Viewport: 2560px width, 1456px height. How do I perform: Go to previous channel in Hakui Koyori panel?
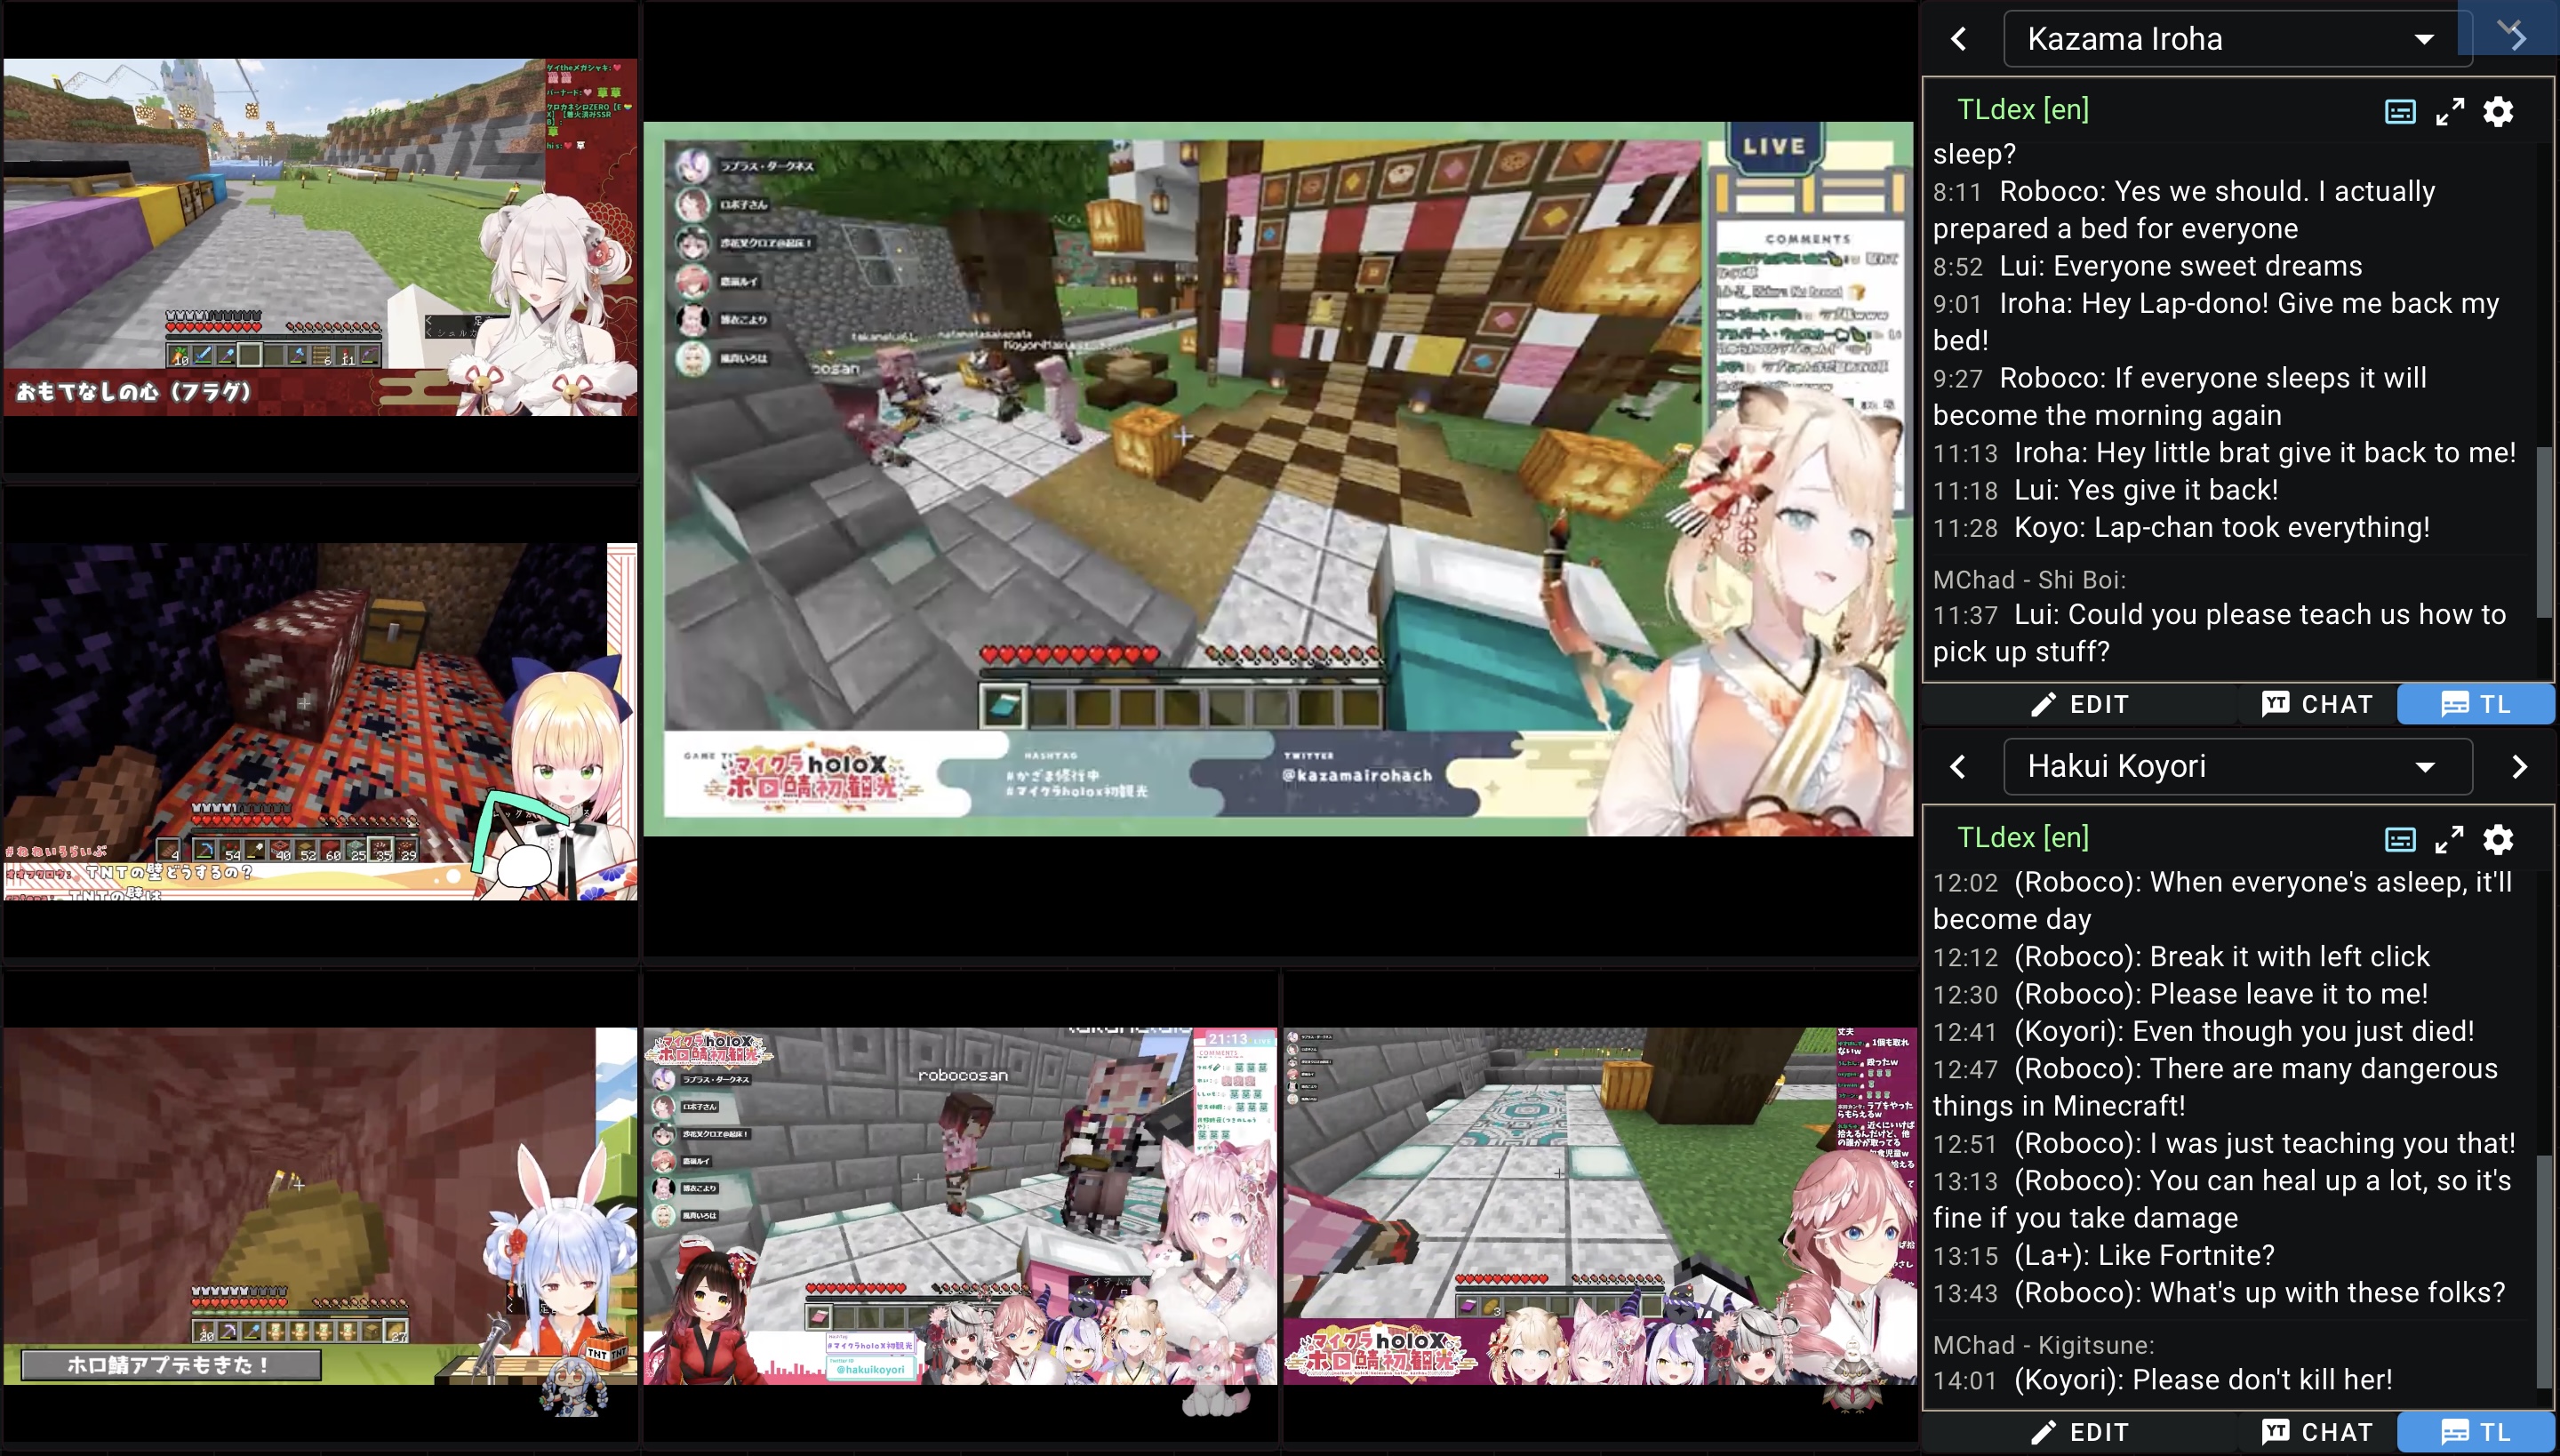[1958, 767]
